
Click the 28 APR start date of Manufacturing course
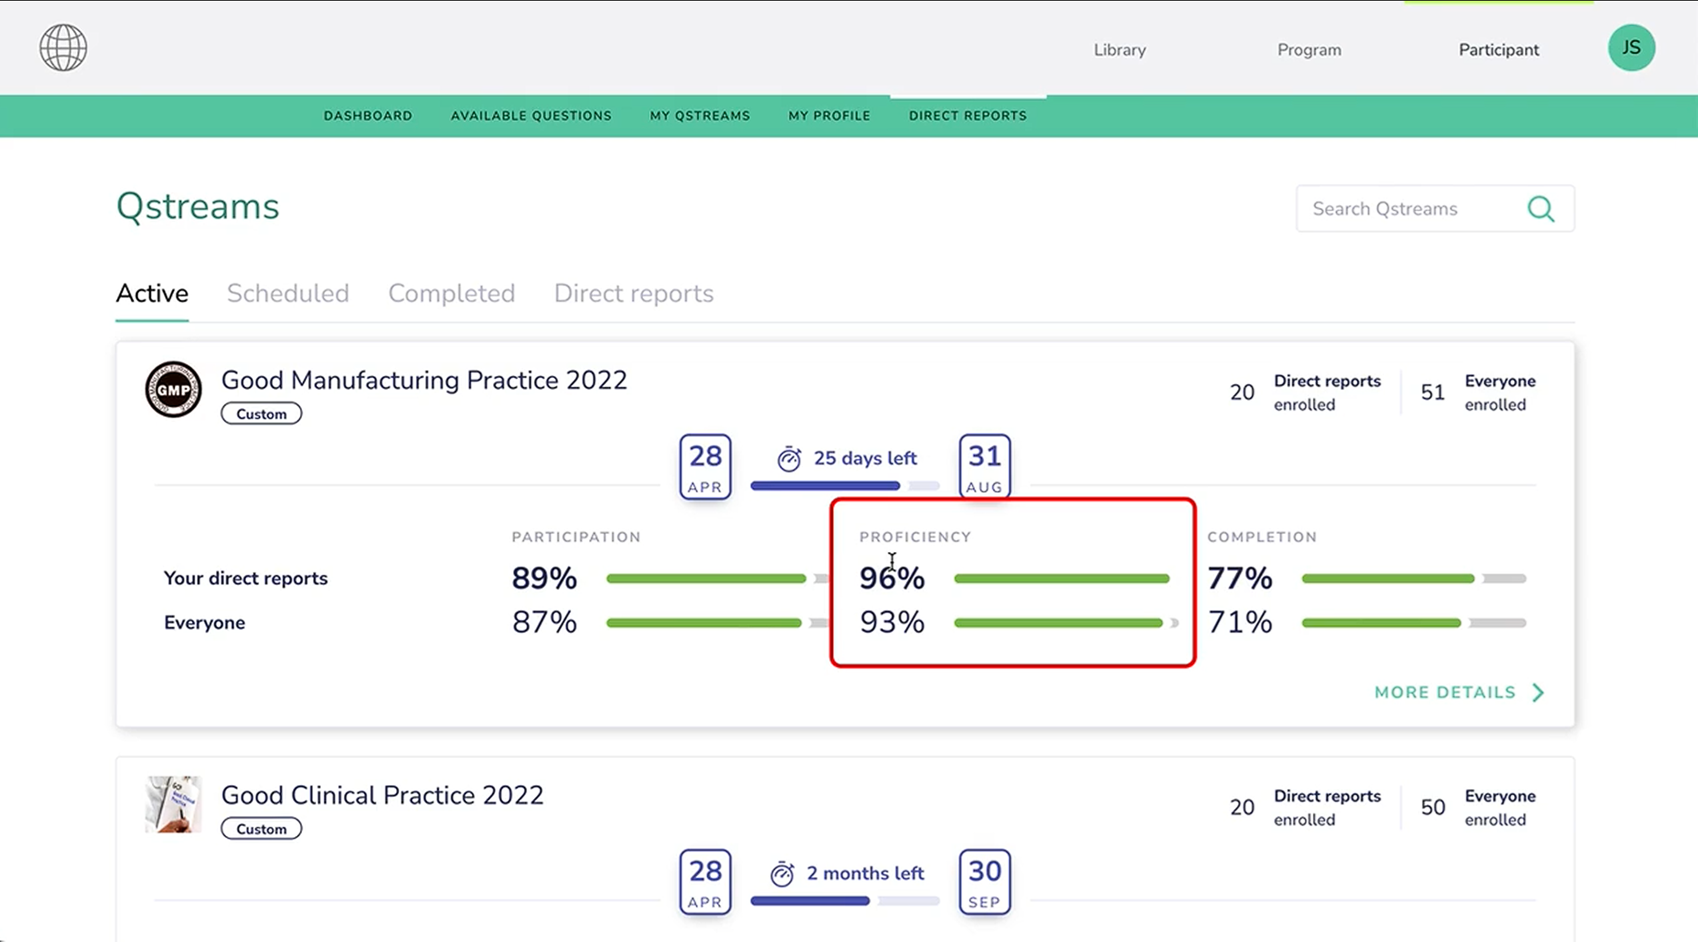(x=705, y=466)
